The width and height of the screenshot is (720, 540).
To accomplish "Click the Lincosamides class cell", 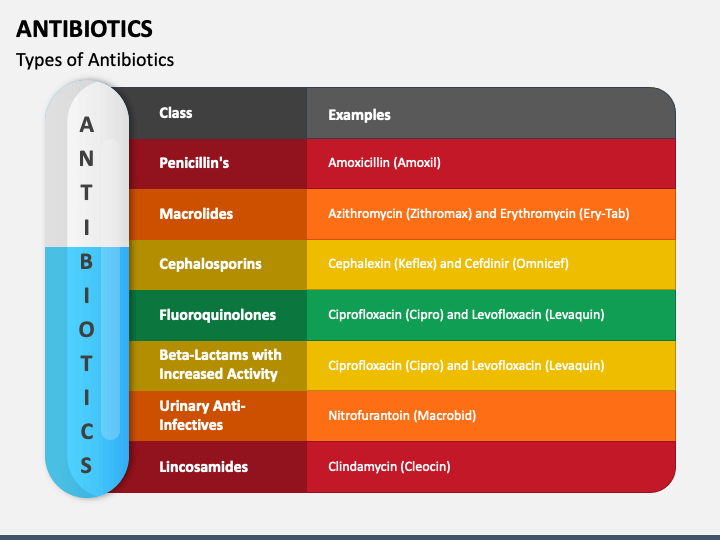I will [x=218, y=467].
